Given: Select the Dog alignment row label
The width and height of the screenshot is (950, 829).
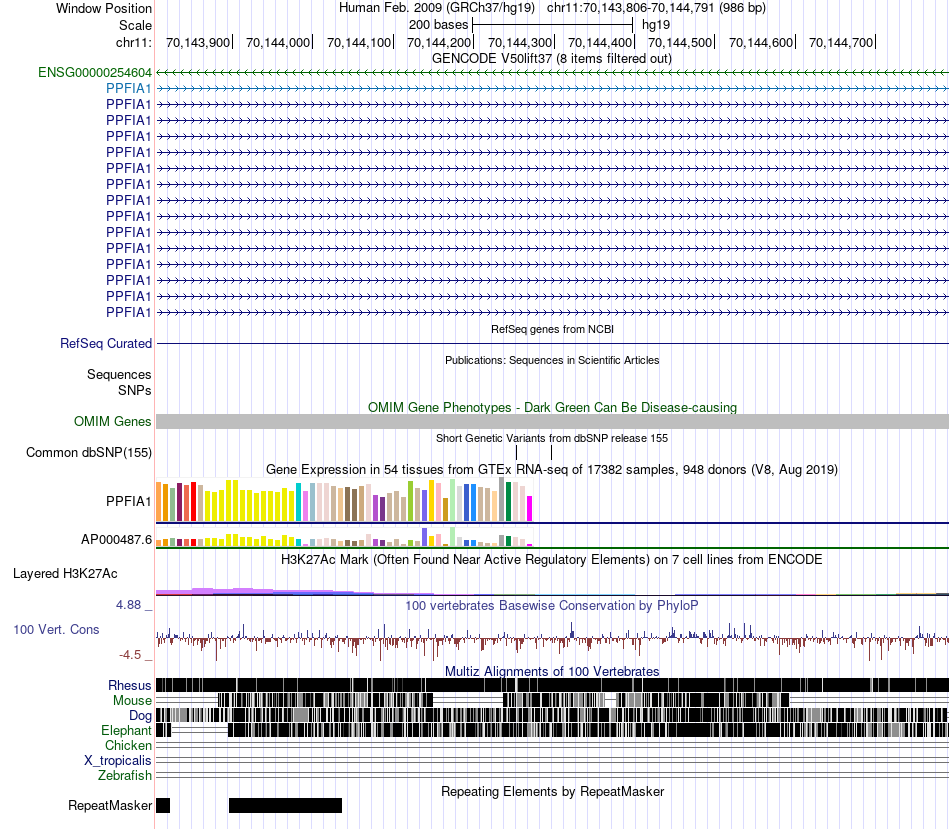Looking at the screenshot, I should pos(140,716).
